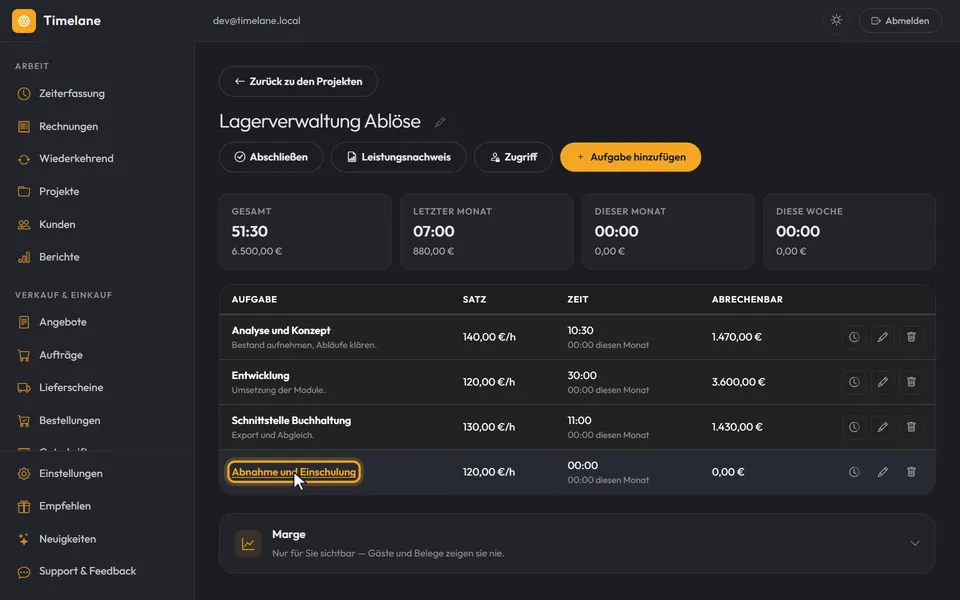
Task: Click the Timelane logo icon
Action: click(x=24, y=21)
